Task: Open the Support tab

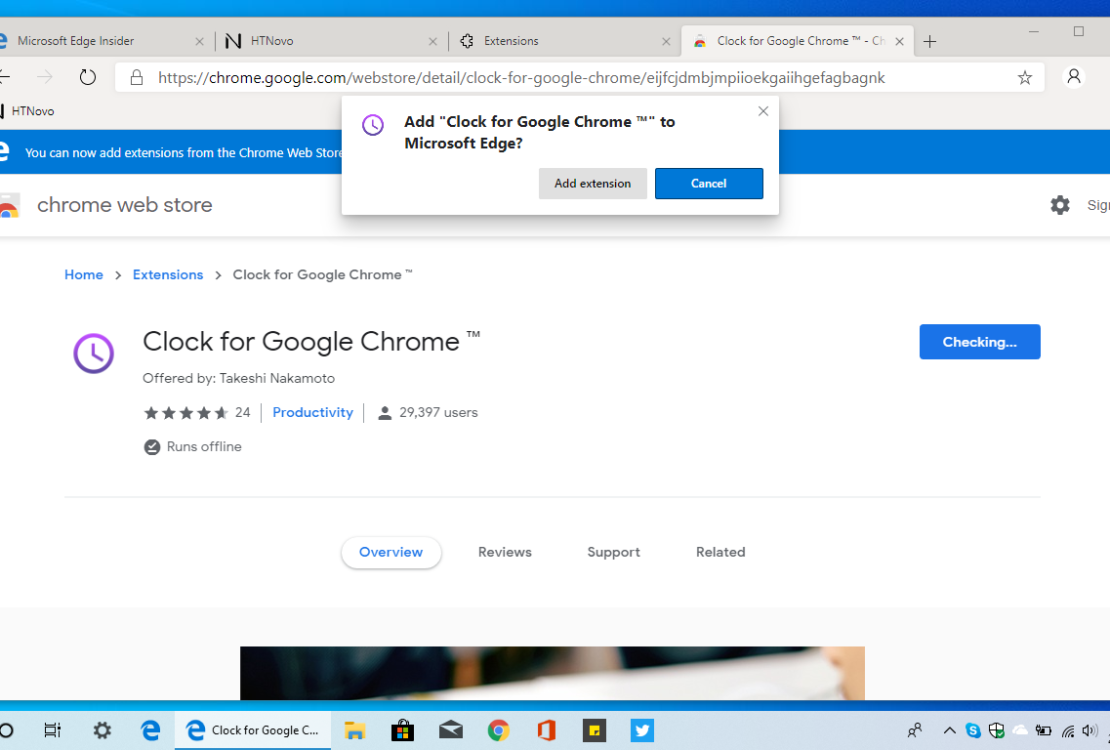Action: click(613, 552)
